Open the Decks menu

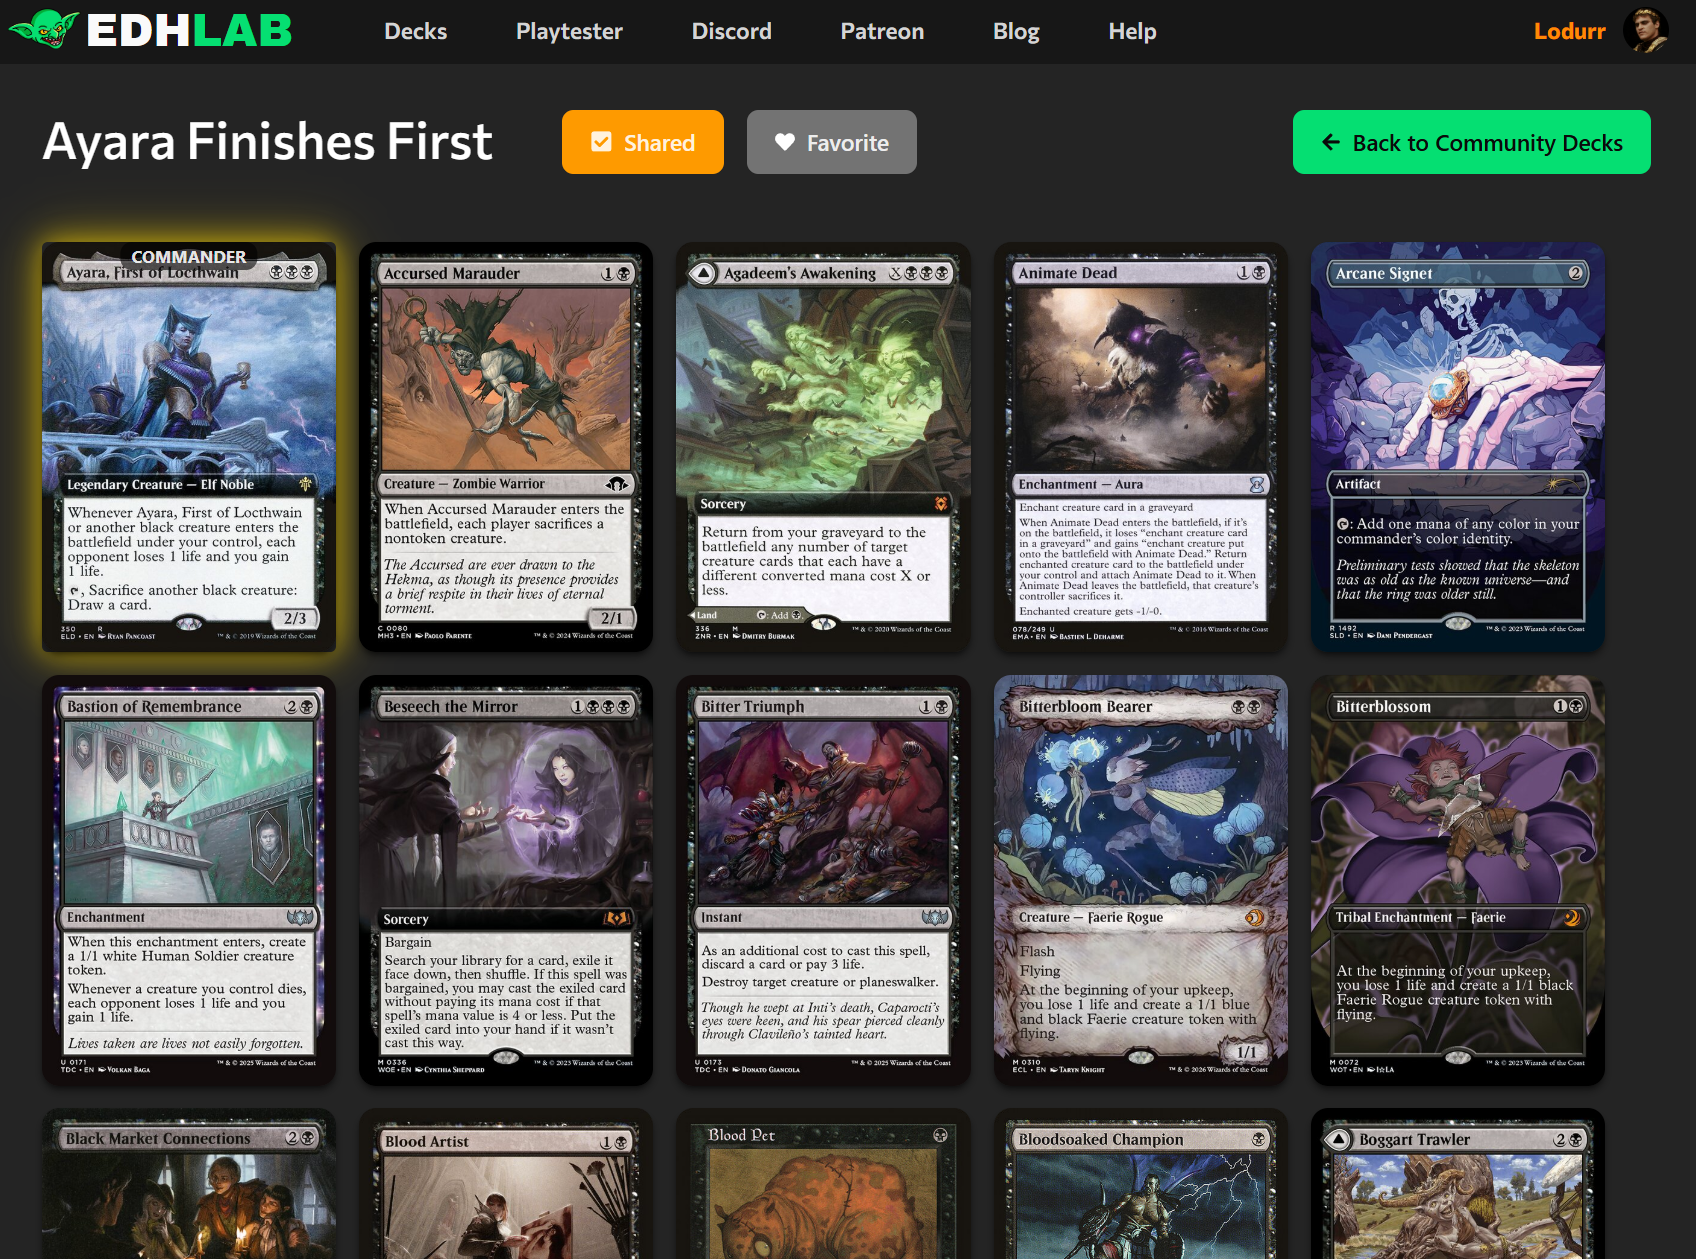pos(415,31)
